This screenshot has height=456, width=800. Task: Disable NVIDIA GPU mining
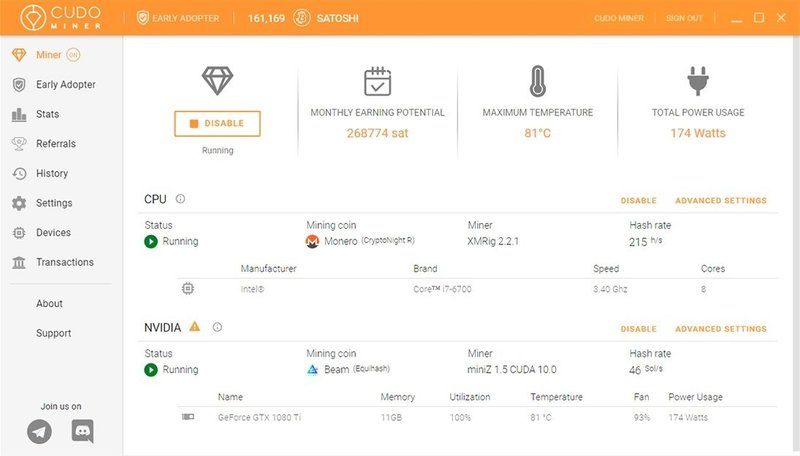(638, 329)
